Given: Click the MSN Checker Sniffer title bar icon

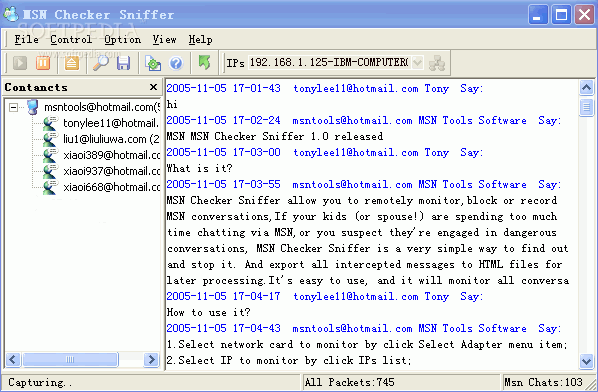Looking at the screenshot, I should click(11, 14).
